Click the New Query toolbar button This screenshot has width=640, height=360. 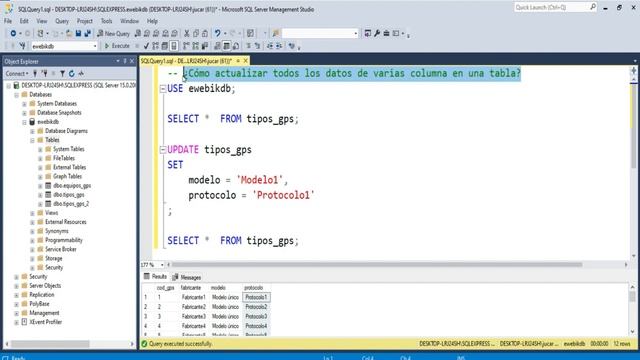(113, 33)
